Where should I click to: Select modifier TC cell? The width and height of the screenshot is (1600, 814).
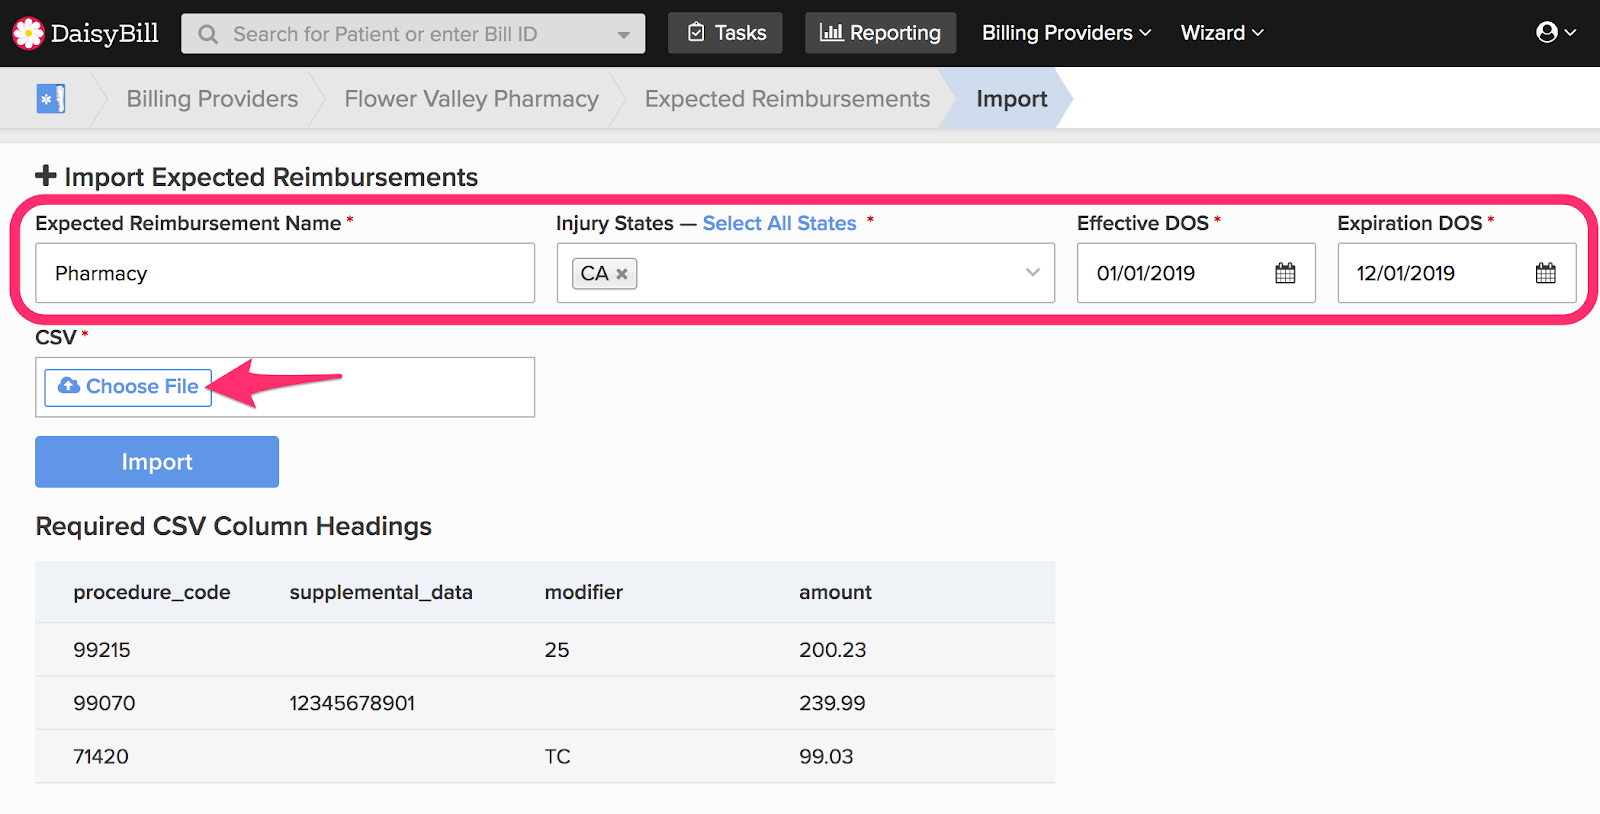click(x=558, y=756)
